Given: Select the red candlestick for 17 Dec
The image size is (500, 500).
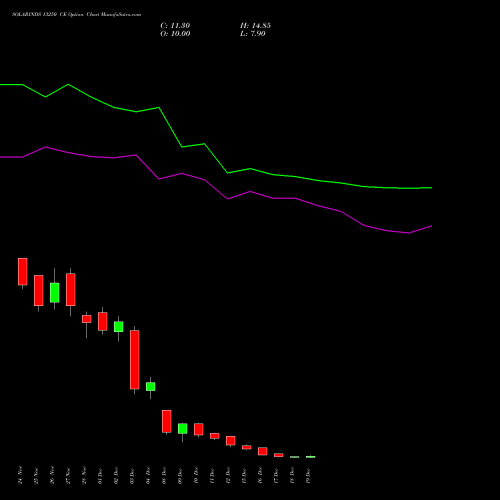Looking at the screenshot, I should [279, 455].
